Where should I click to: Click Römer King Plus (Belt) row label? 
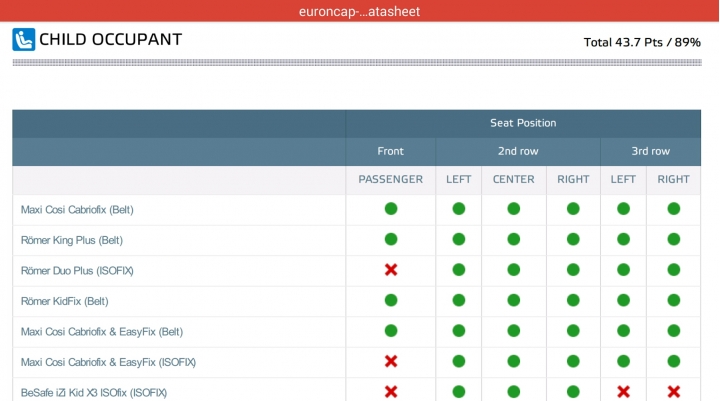pyautogui.click(x=72, y=240)
